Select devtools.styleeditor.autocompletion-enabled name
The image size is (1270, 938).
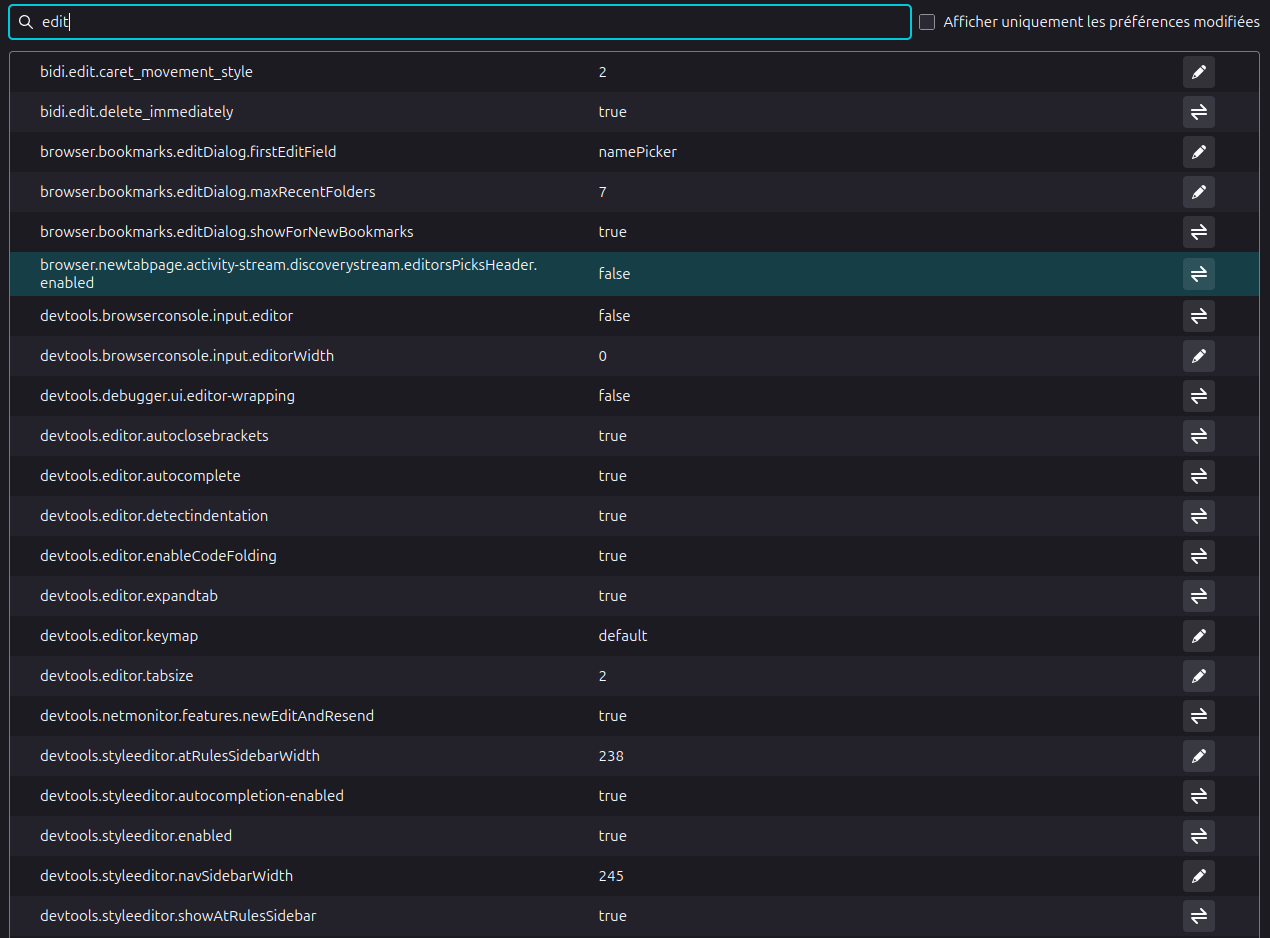[x=192, y=796]
